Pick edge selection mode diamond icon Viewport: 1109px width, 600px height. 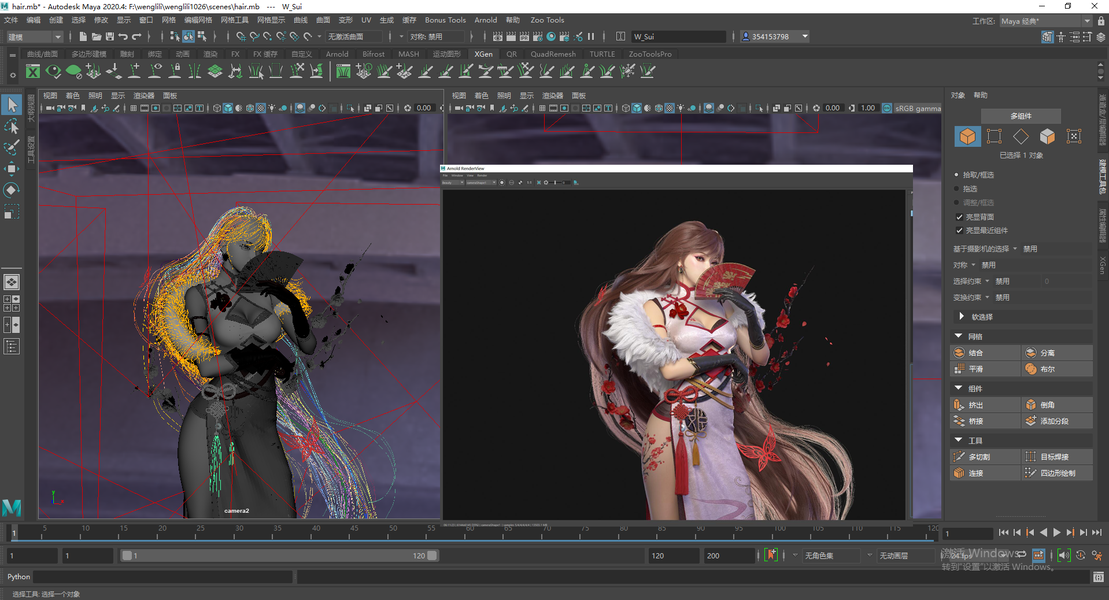[1021, 136]
